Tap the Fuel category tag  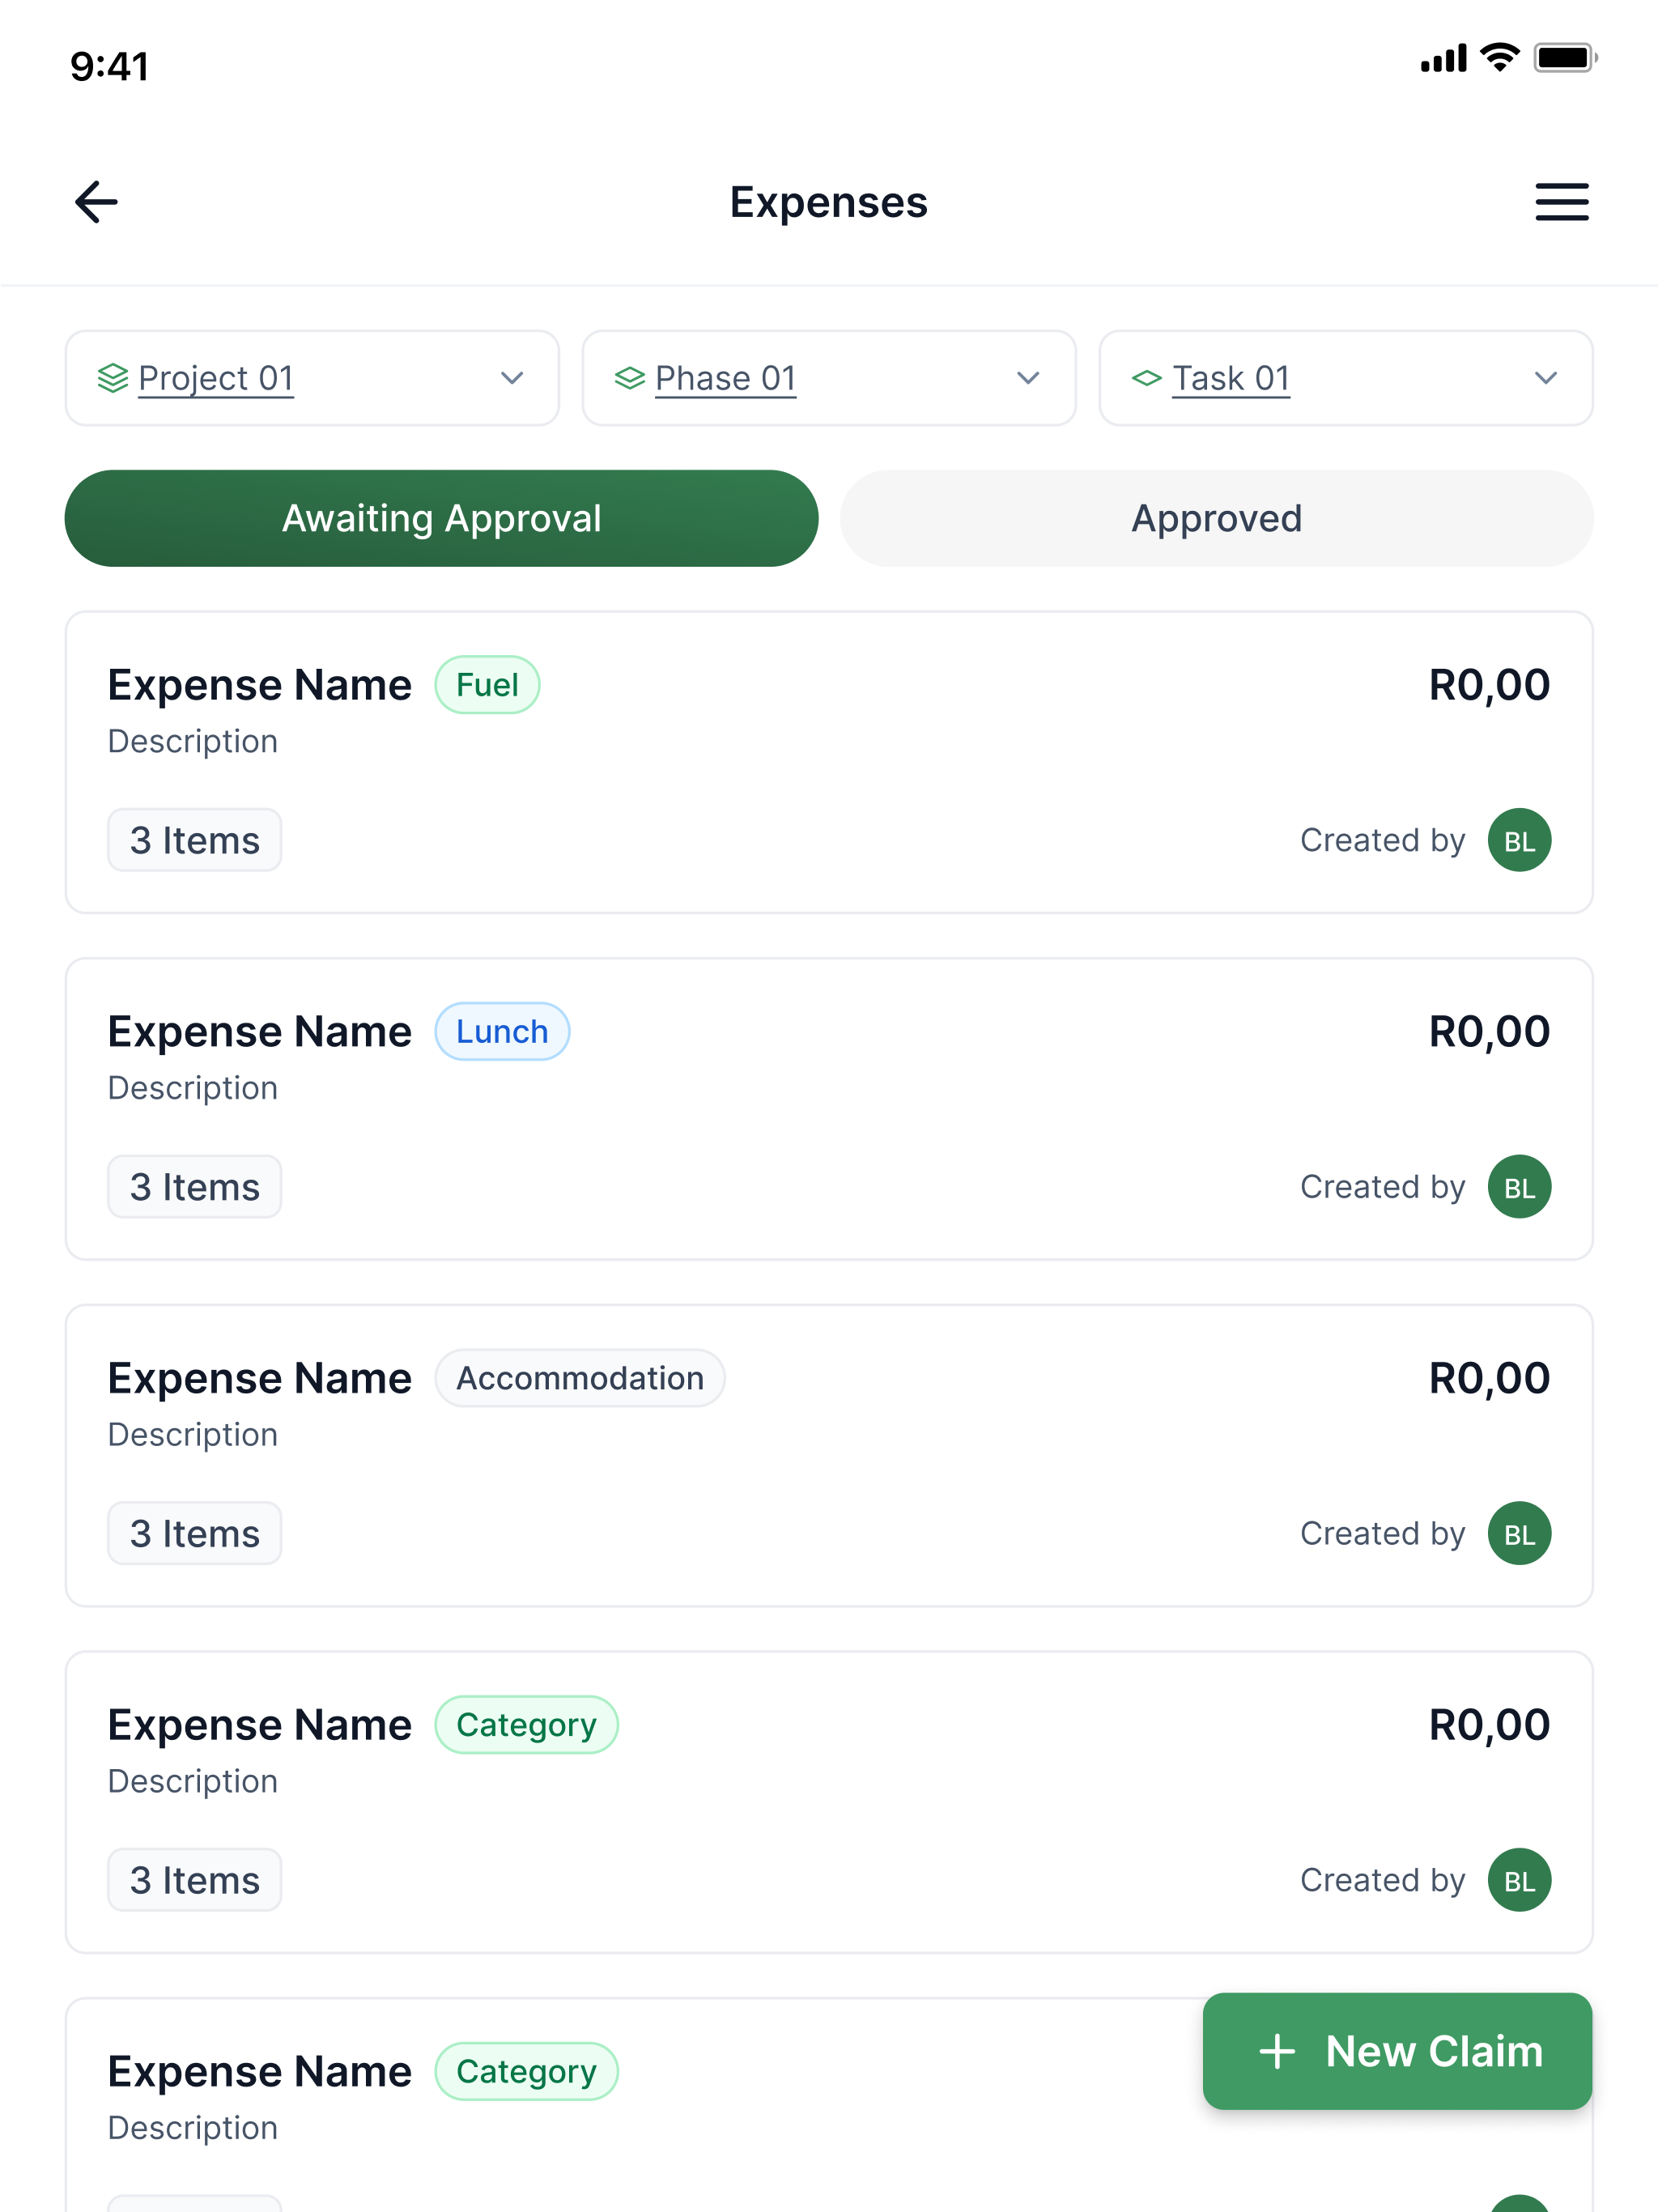click(487, 685)
